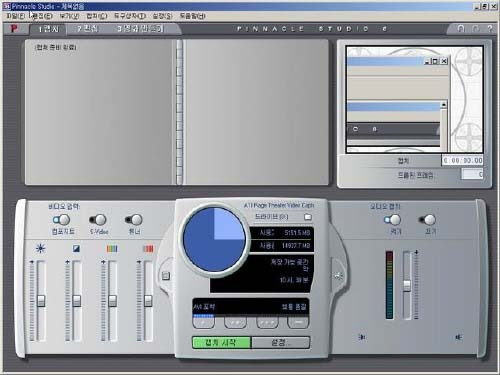Open the 설정(S) menu
Screen dimensions: 500x375
click(x=162, y=16)
